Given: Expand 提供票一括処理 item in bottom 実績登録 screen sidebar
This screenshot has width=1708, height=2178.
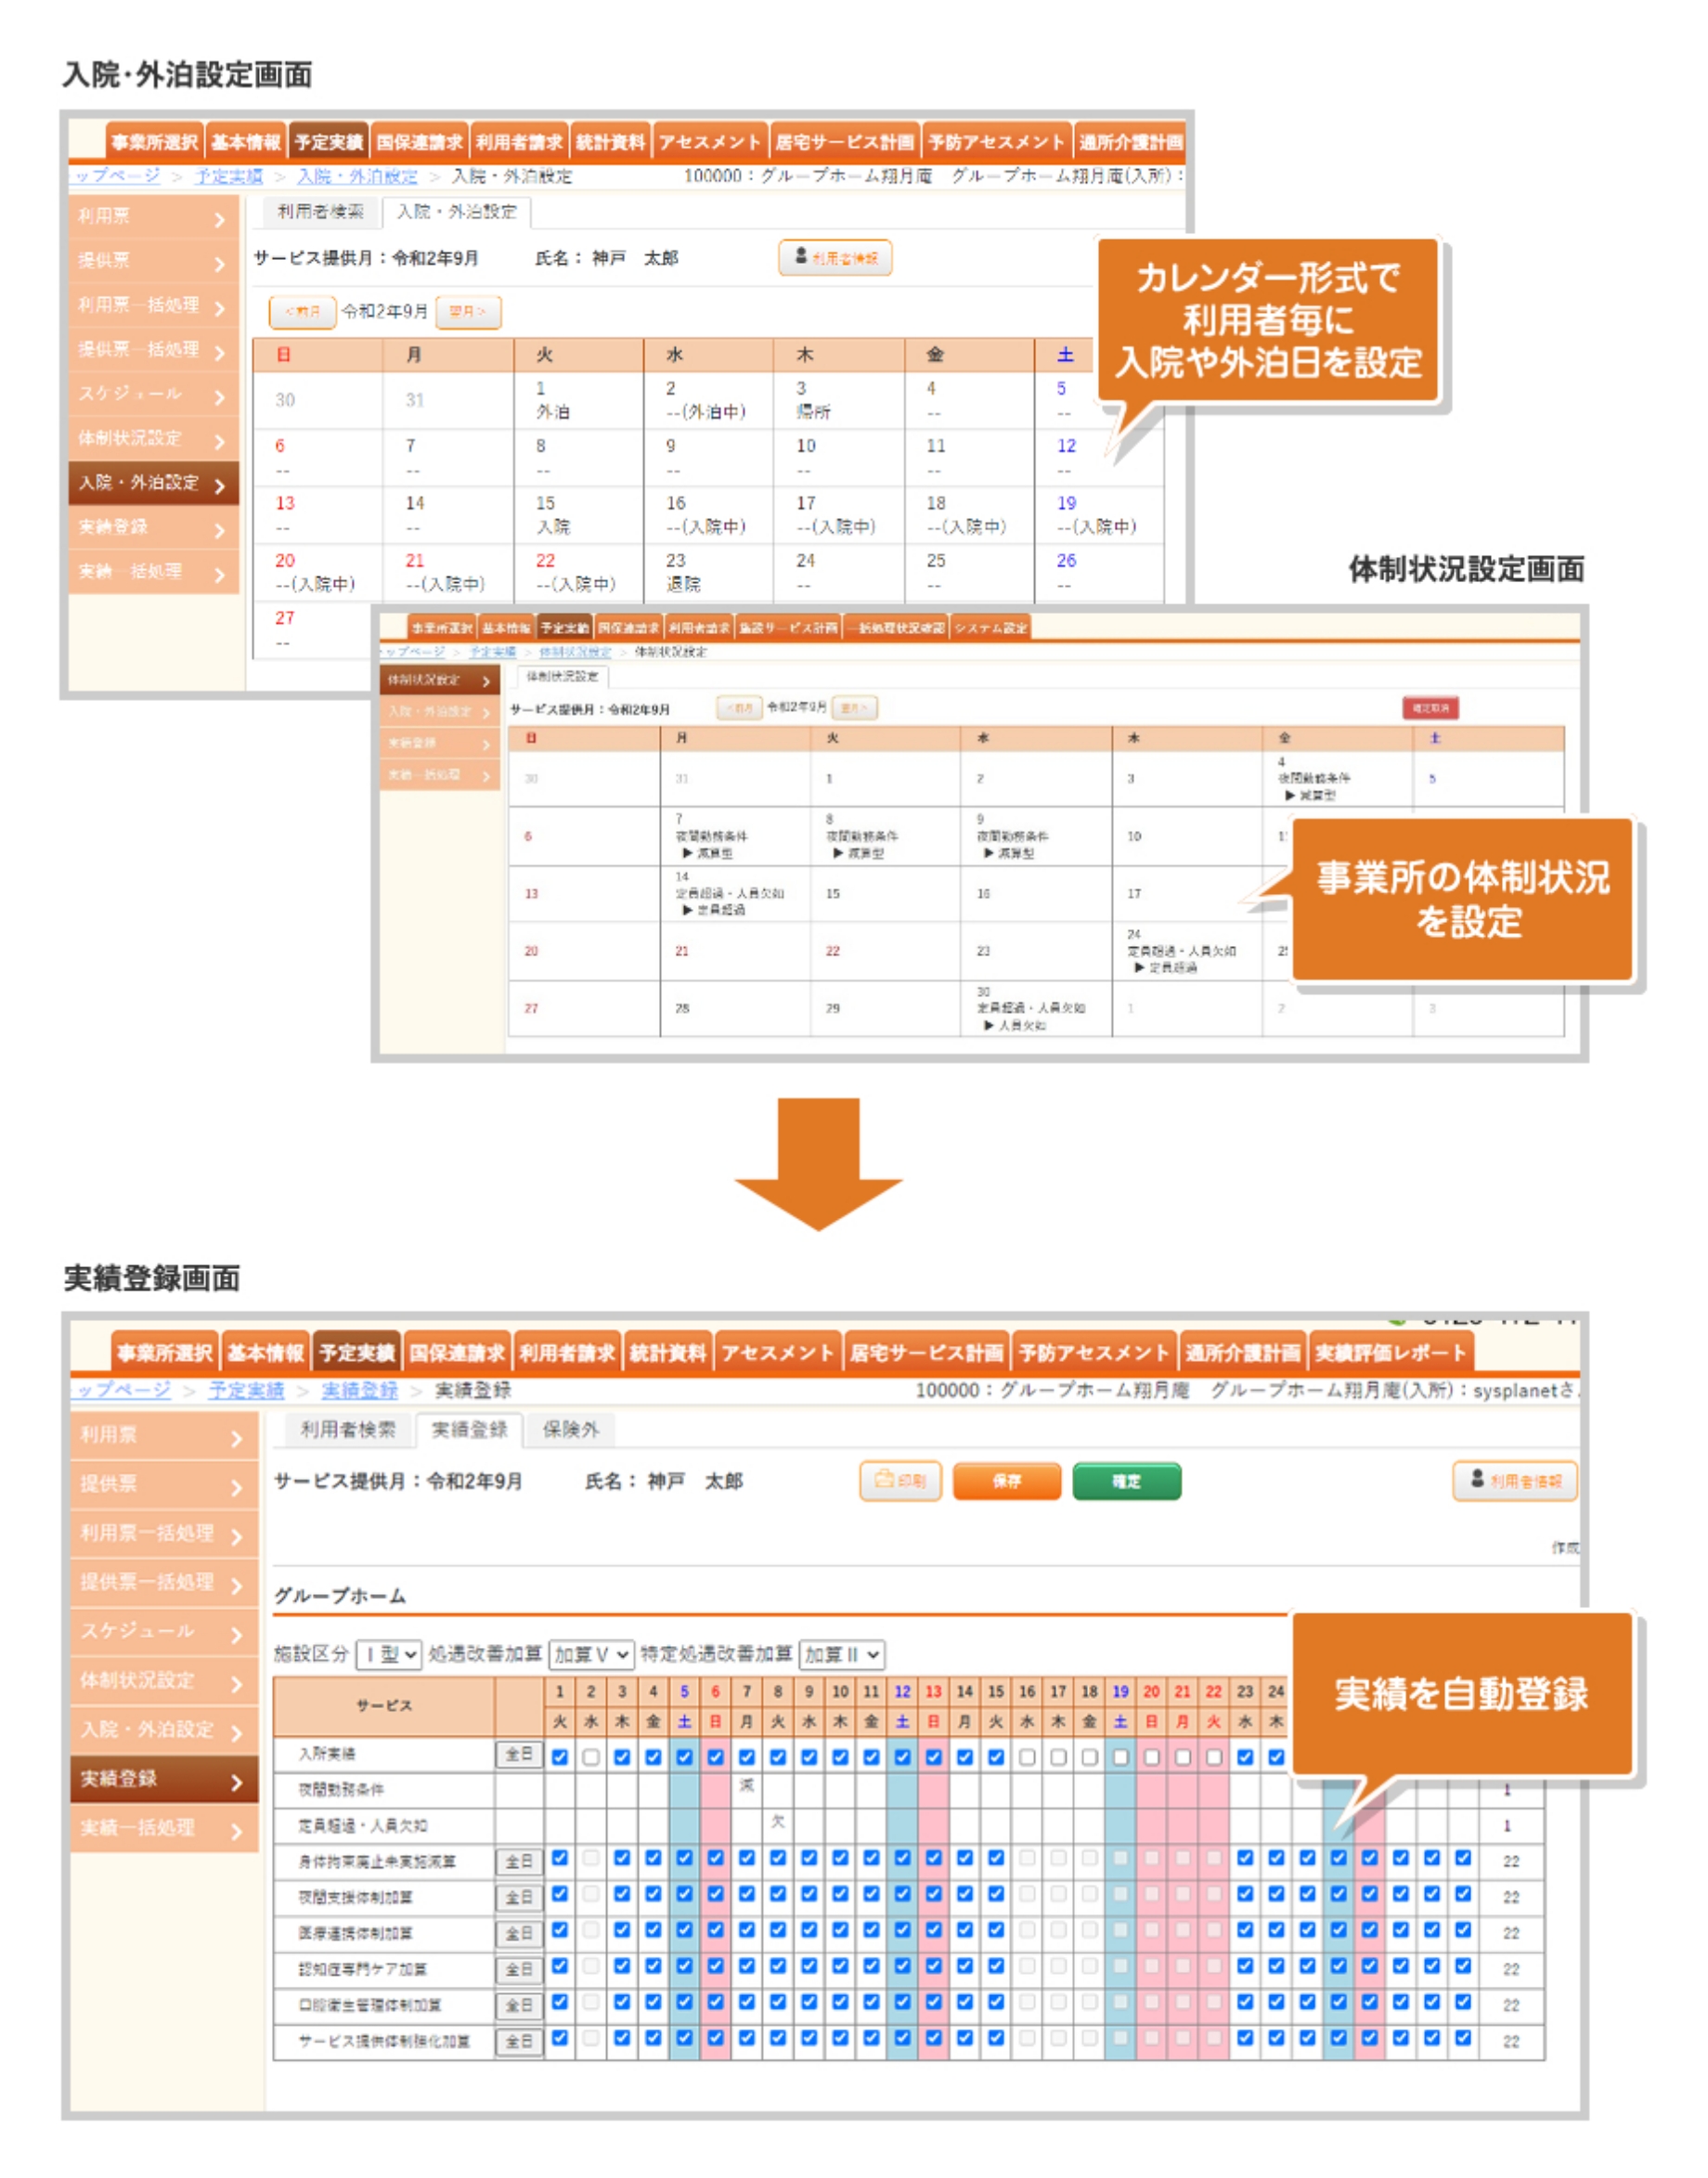Looking at the screenshot, I should coord(164,1582).
